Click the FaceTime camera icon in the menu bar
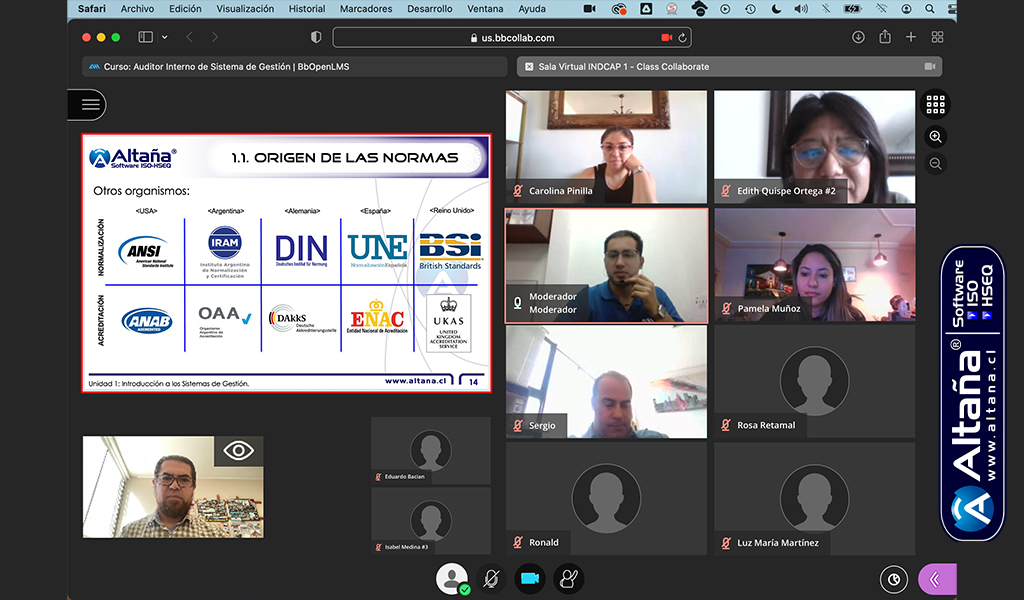Image resolution: width=1024 pixels, height=600 pixels. click(x=589, y=8)
